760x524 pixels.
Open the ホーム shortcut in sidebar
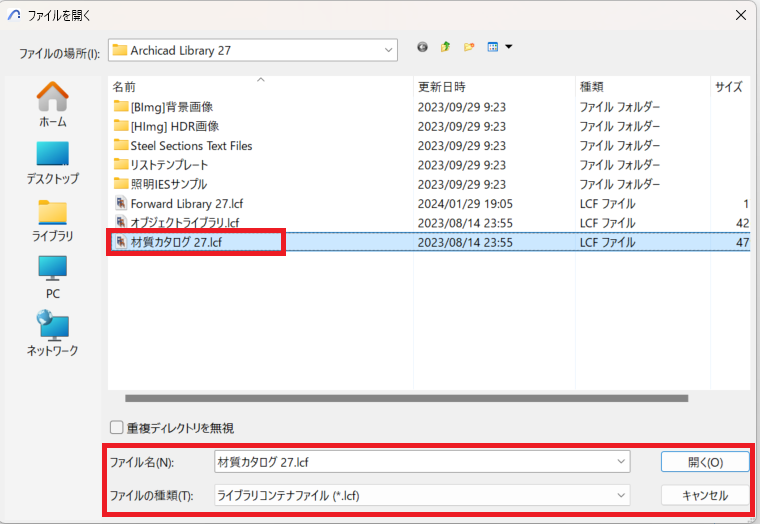pos(52,105)
